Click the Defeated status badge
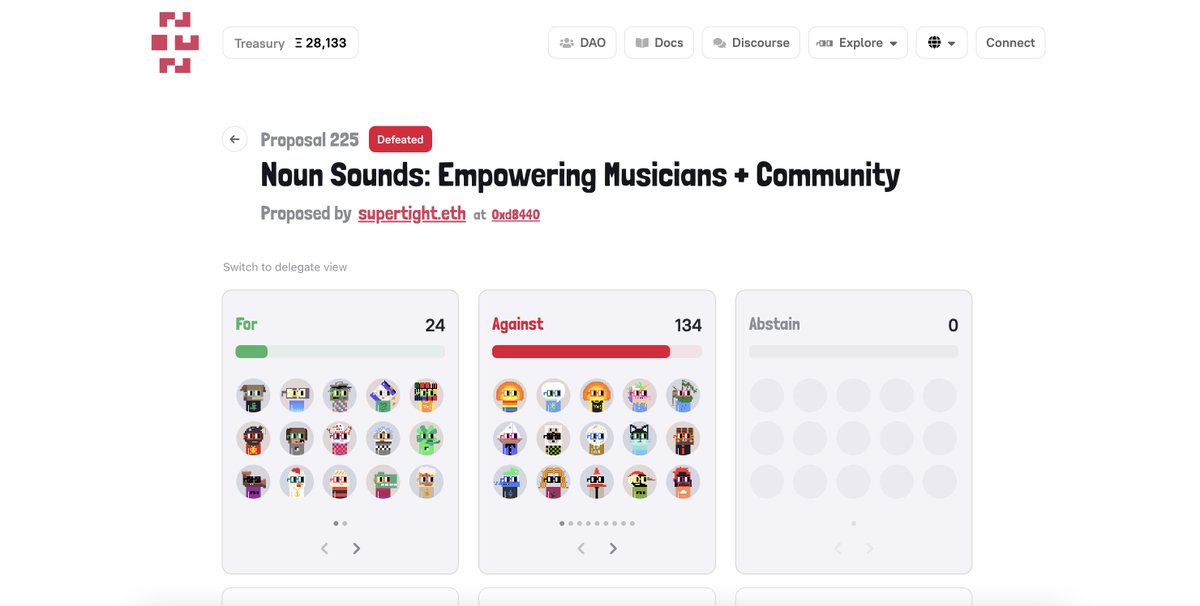1200x606 pixels. click(x=400, y=139)
